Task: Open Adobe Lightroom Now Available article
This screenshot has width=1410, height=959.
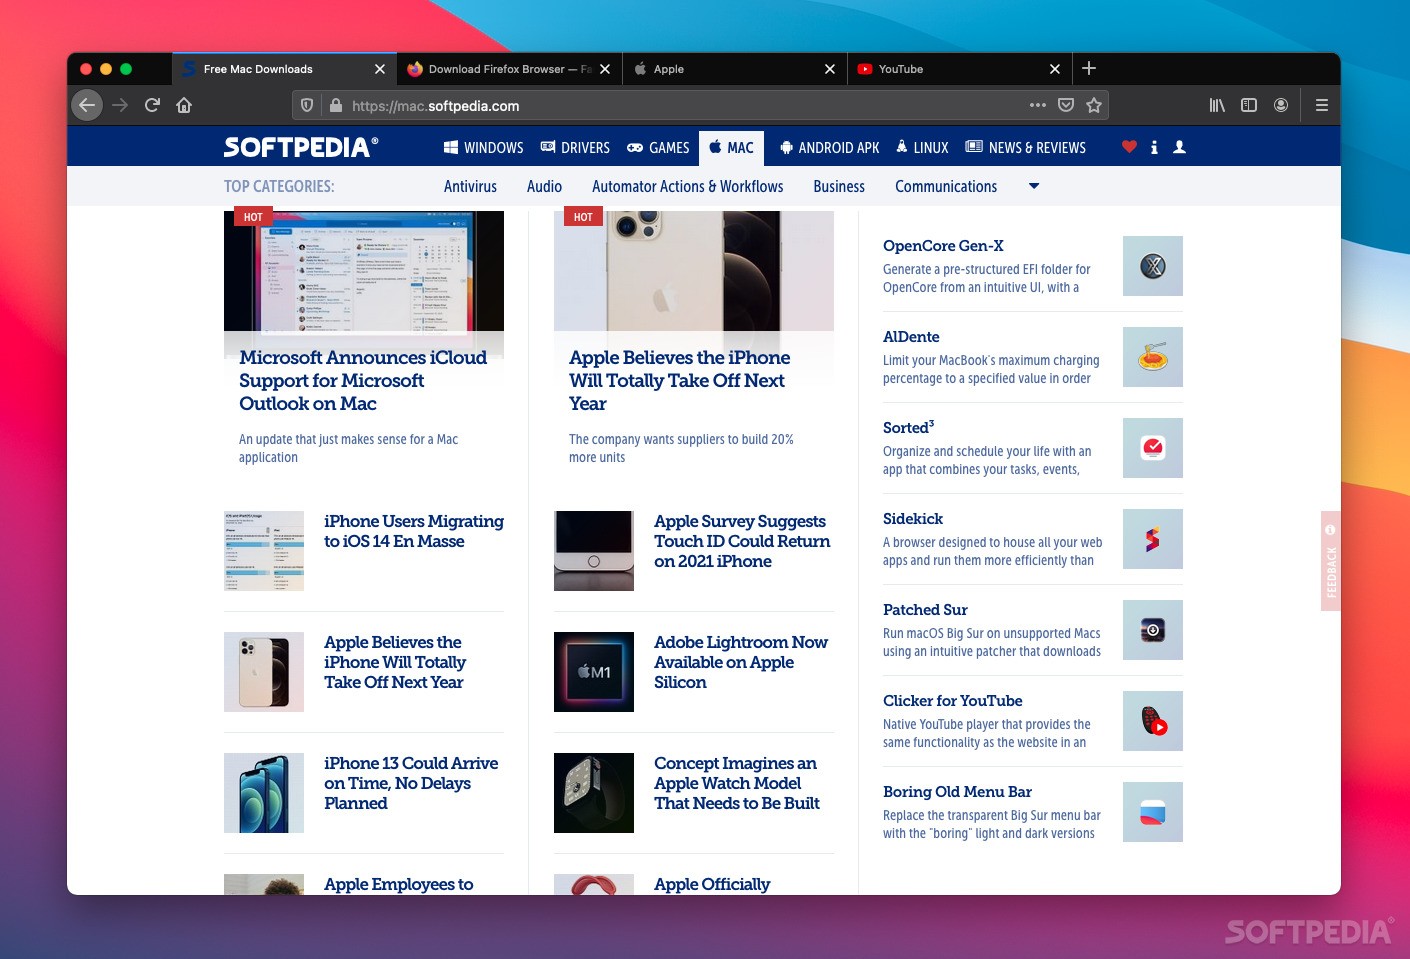Action: coord(741,662)
